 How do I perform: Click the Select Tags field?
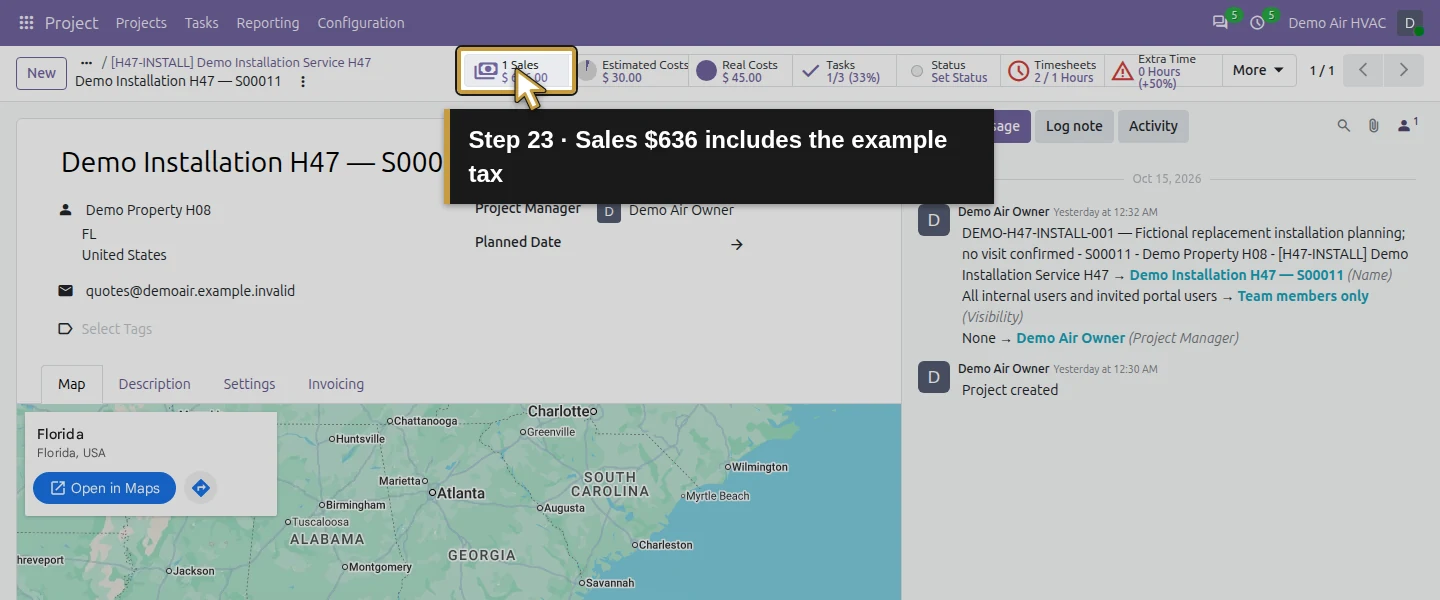coord(117,329)
